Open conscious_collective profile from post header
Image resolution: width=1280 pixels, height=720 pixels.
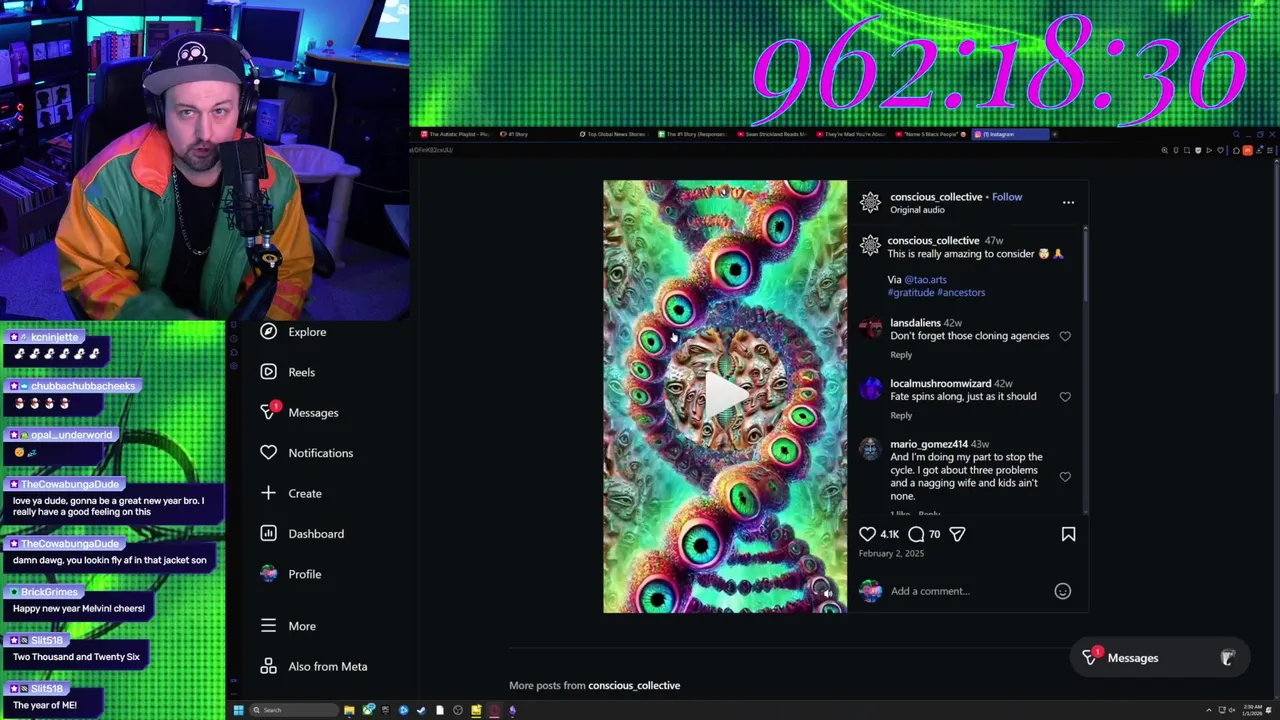point(936,197)
